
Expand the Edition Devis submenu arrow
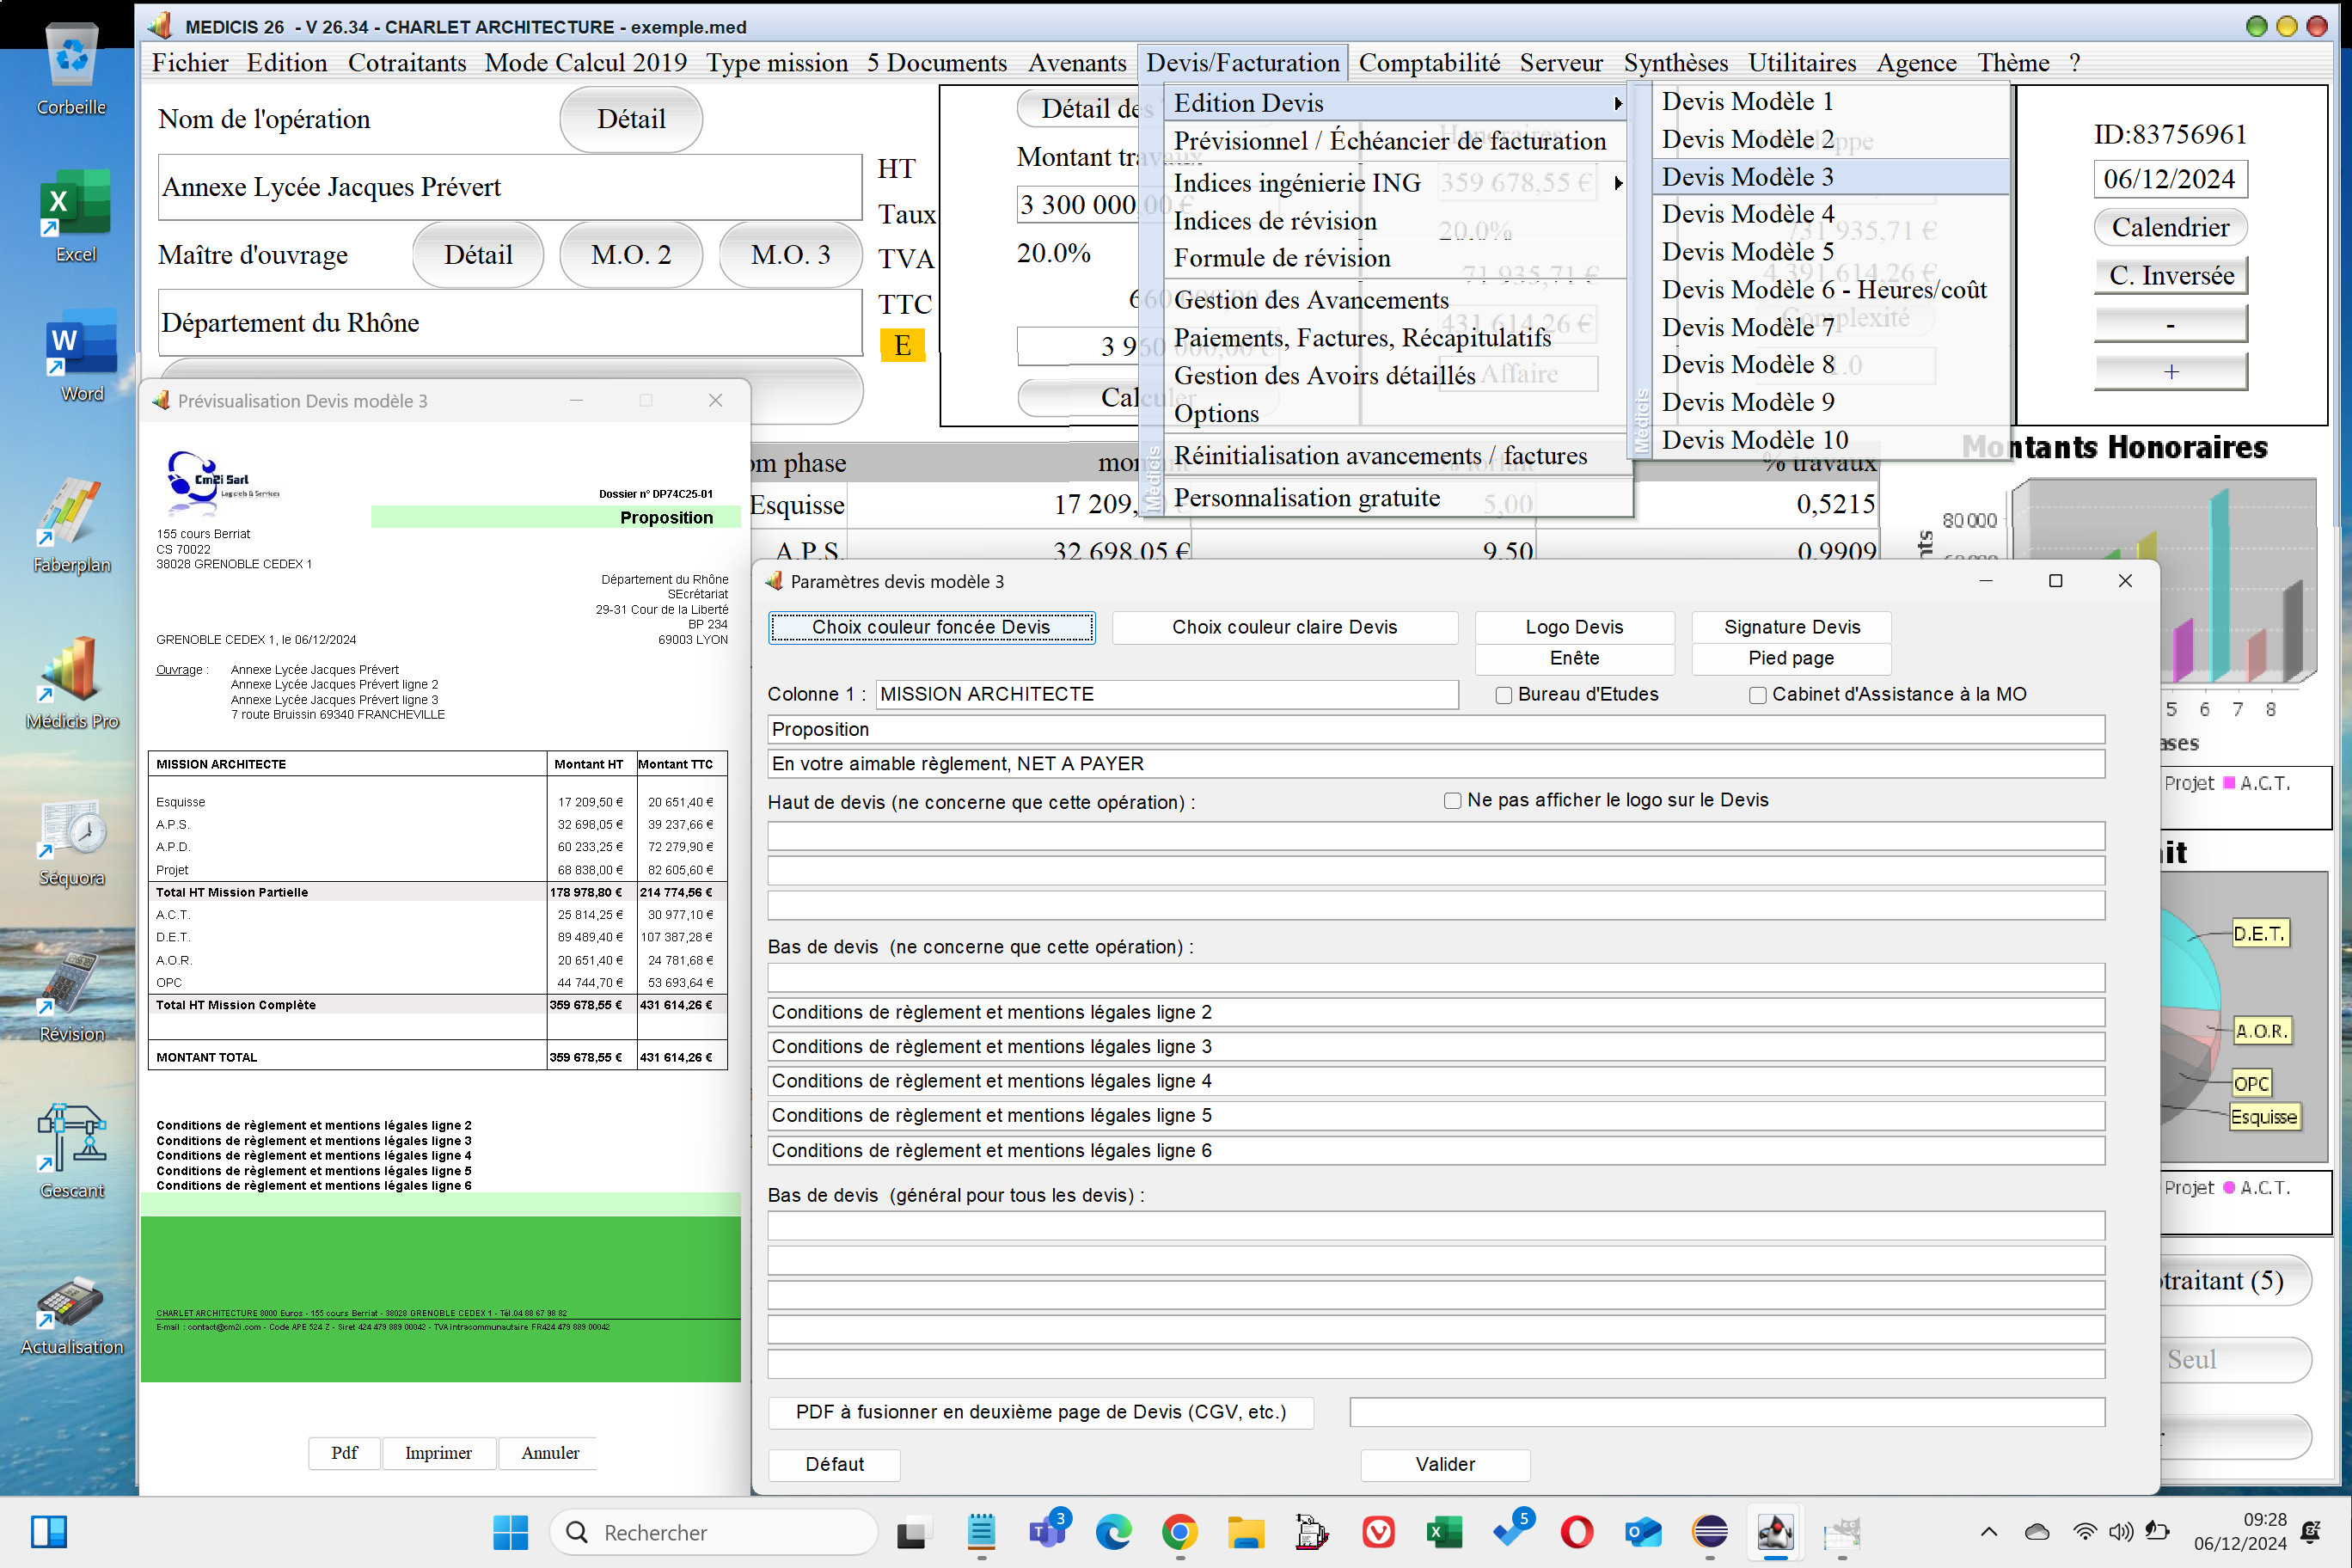click(x=1617, y=103)
